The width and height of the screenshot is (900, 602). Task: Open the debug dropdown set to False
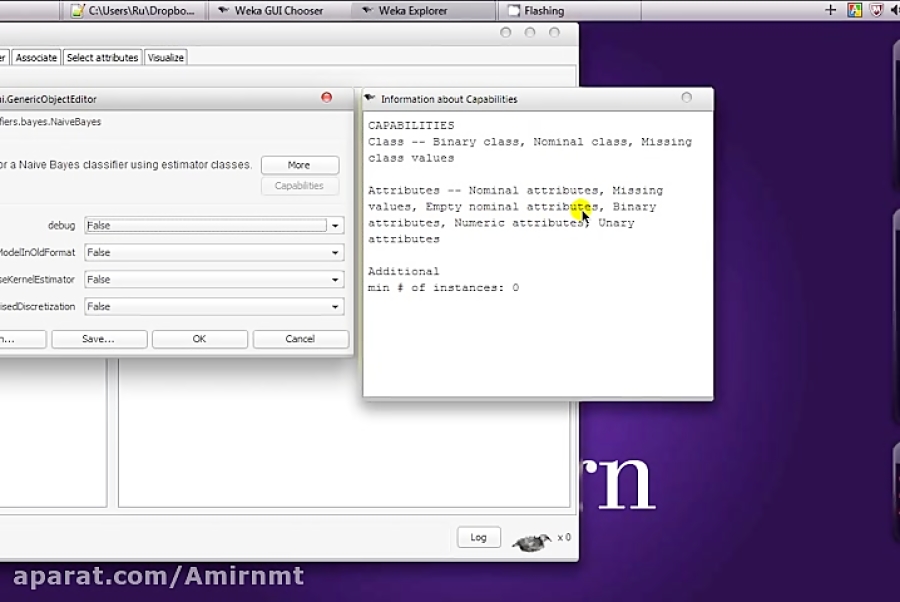tap(334, 225)
